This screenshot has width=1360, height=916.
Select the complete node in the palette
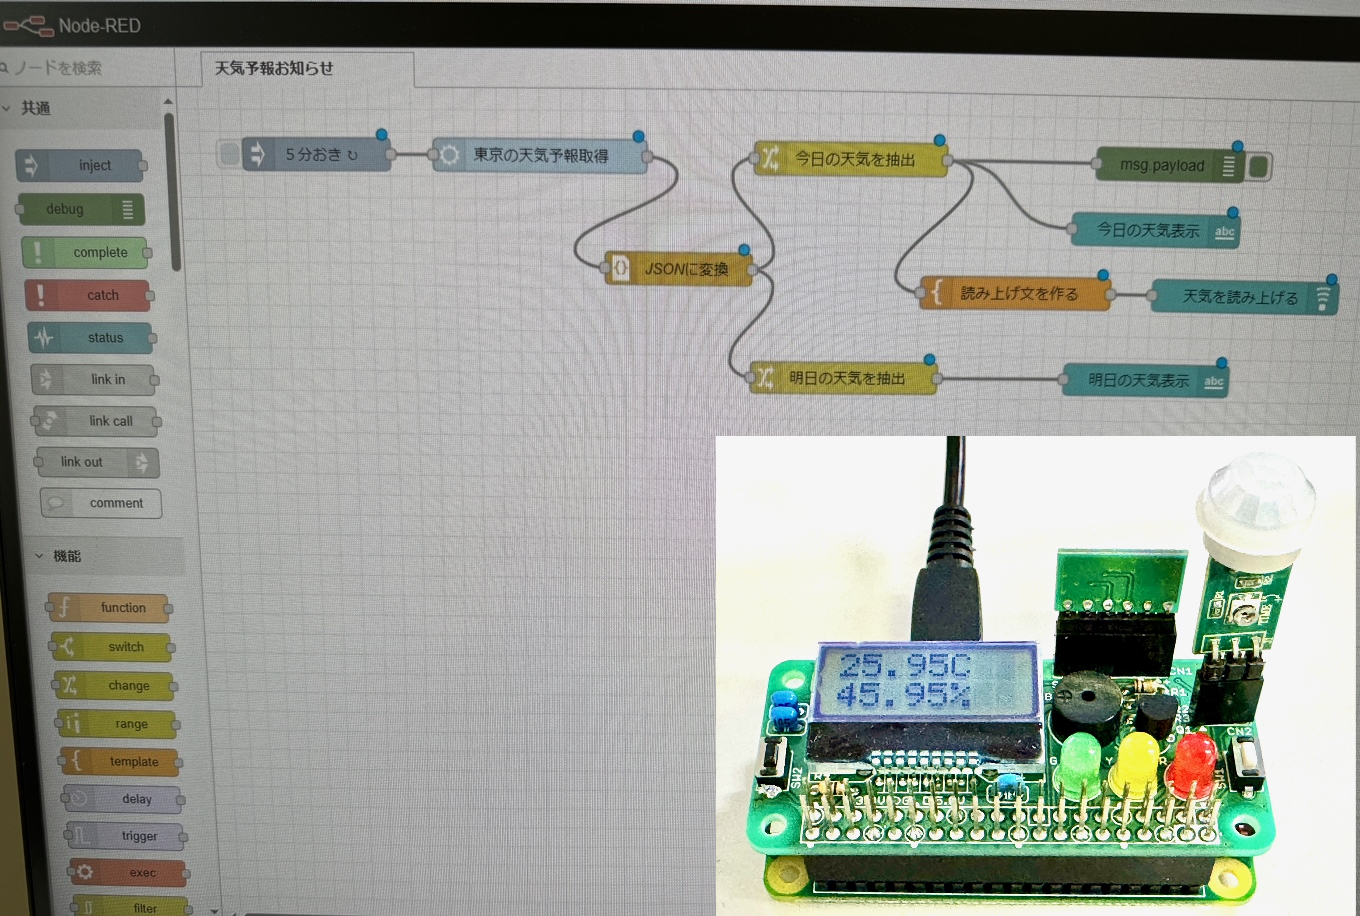[88, 252]
